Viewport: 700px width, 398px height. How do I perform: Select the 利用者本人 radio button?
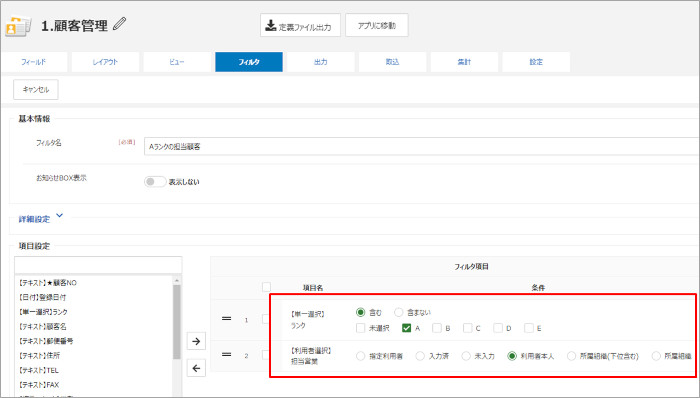tap(512, 356)
